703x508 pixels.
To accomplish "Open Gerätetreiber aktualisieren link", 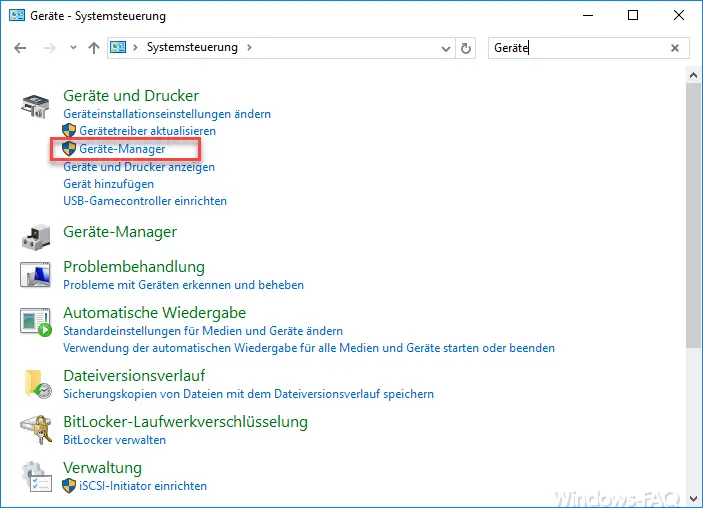I will coord(148,131).
